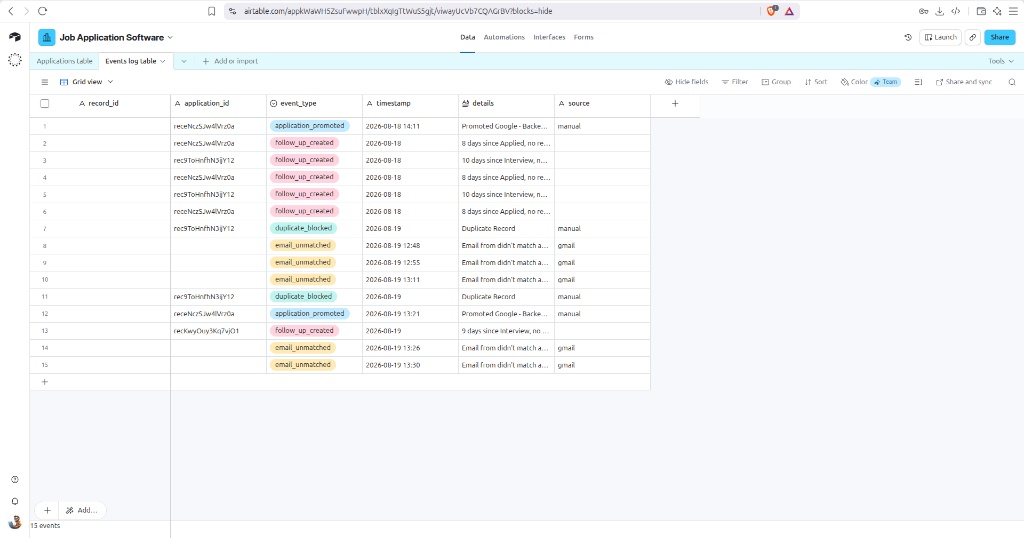The image size is (1024, 538).
Task: Click the '9 days since Interview' details cell
Action: (x=506, y=331)
